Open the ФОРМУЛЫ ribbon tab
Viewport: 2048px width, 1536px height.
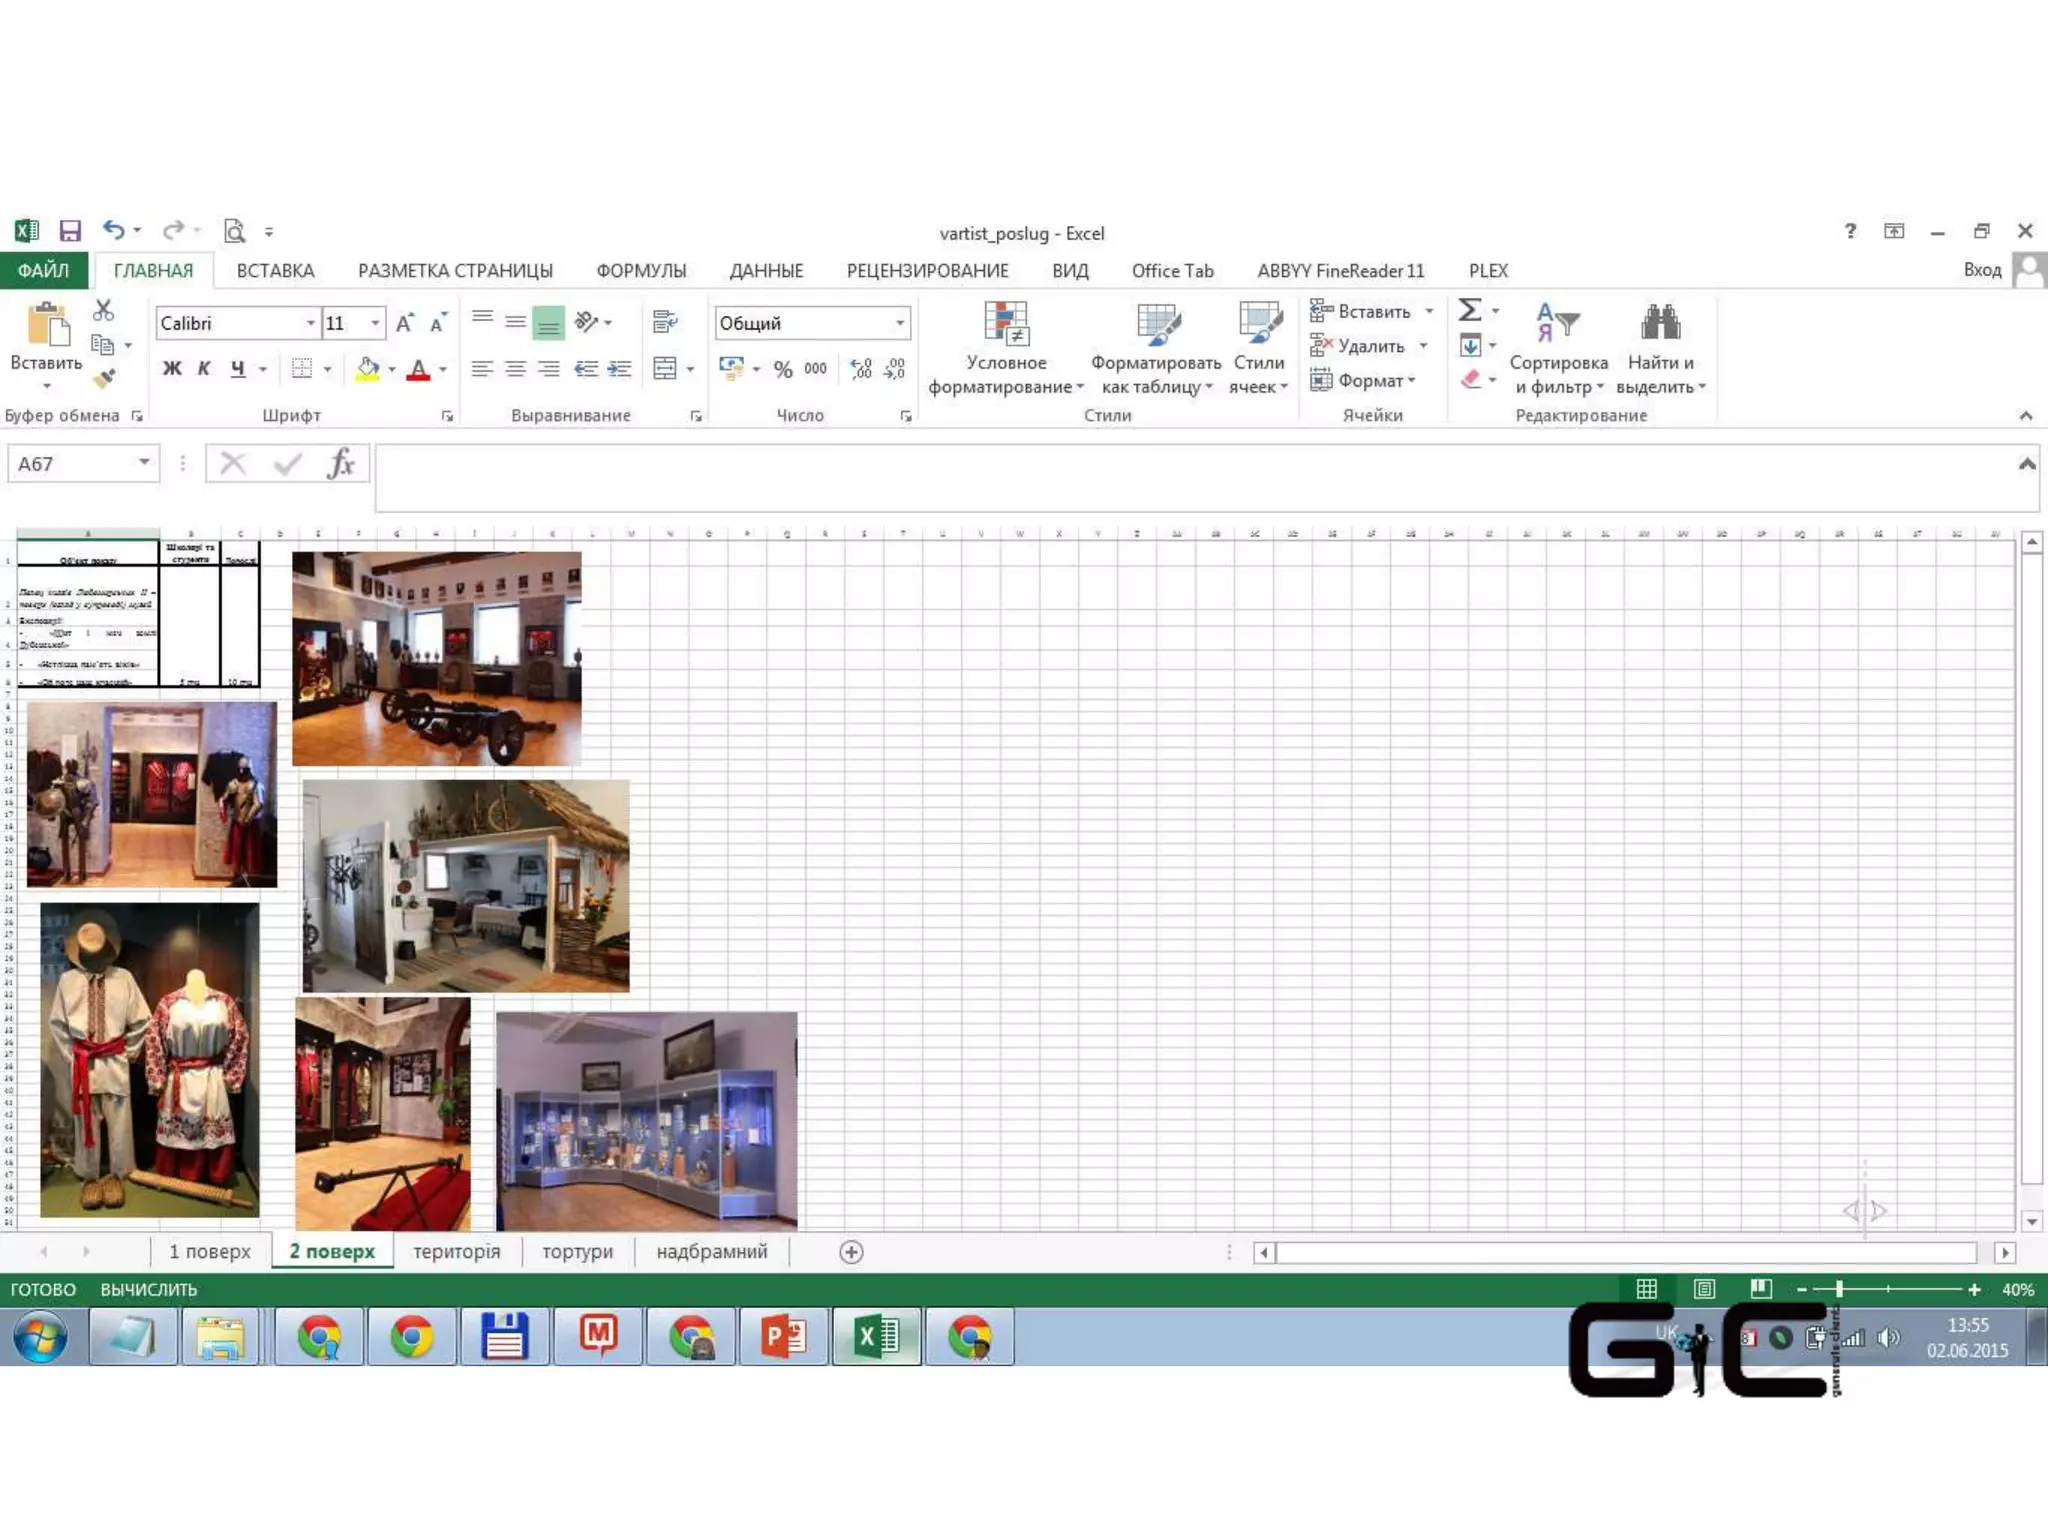click(641, 271)
